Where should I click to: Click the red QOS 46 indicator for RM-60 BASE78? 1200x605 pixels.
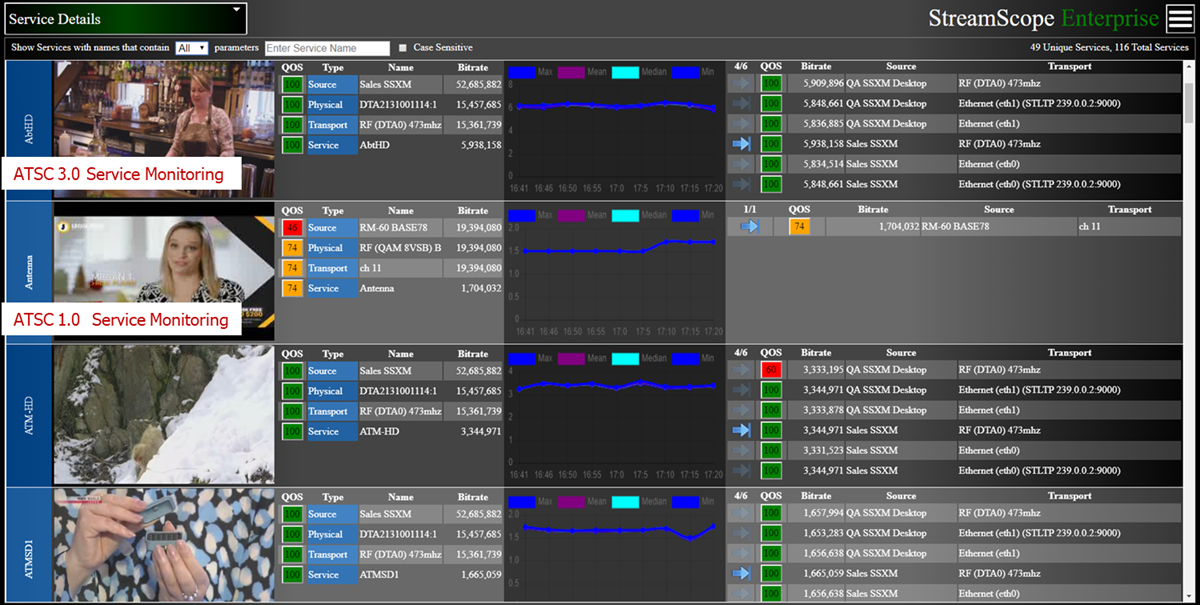pos(292,228)
